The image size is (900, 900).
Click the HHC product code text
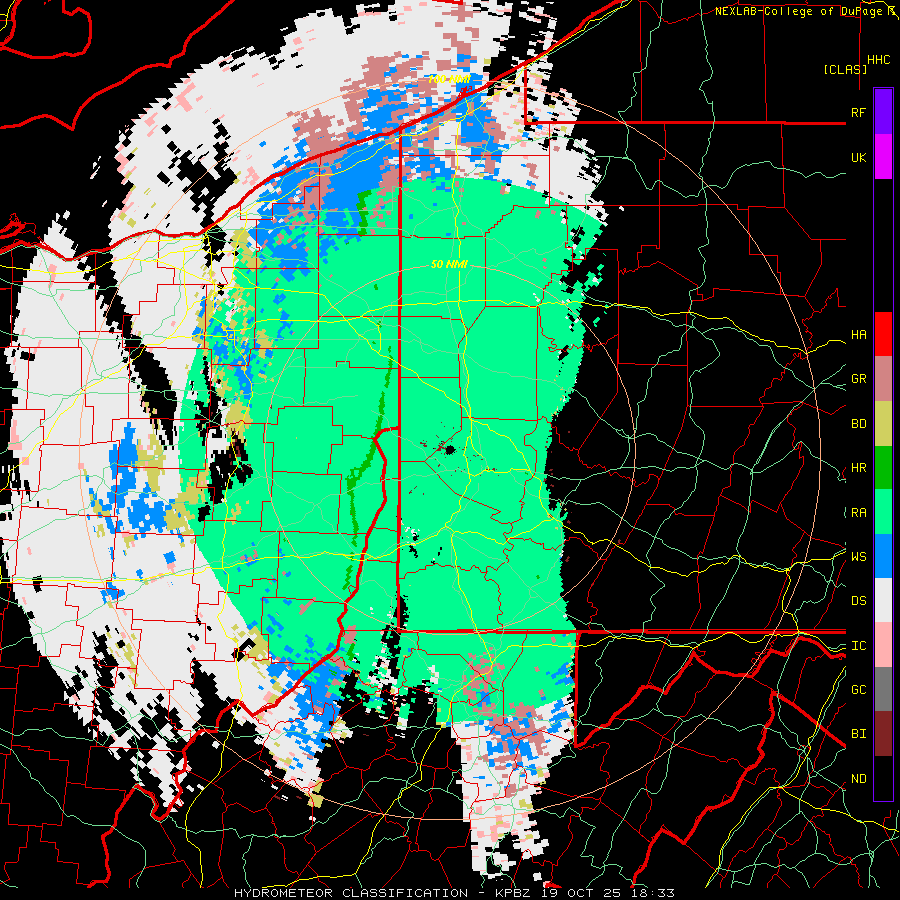[x=879, y=60]
